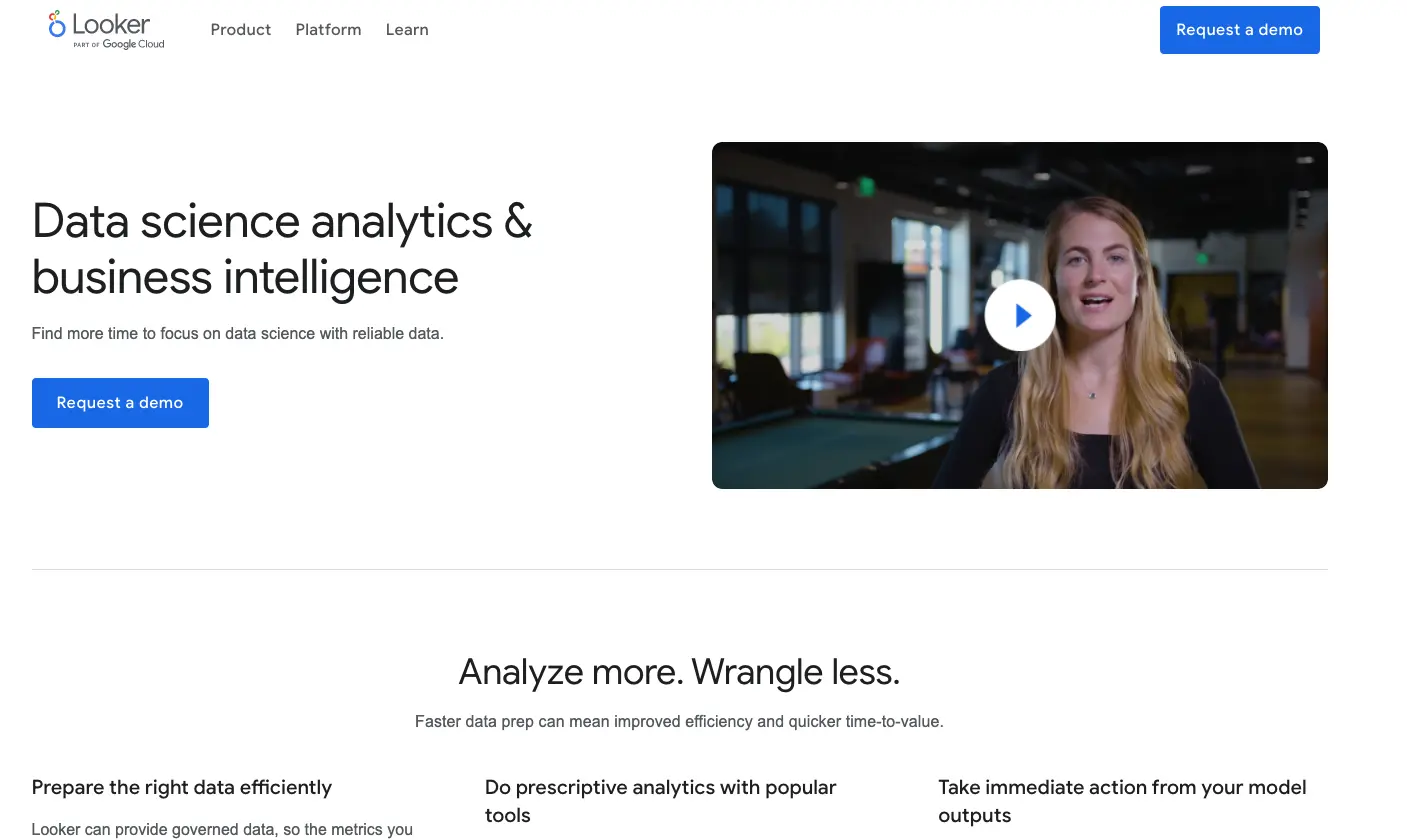
Task: Click the header Request a demo button
Action: [x=1239, y=30]
